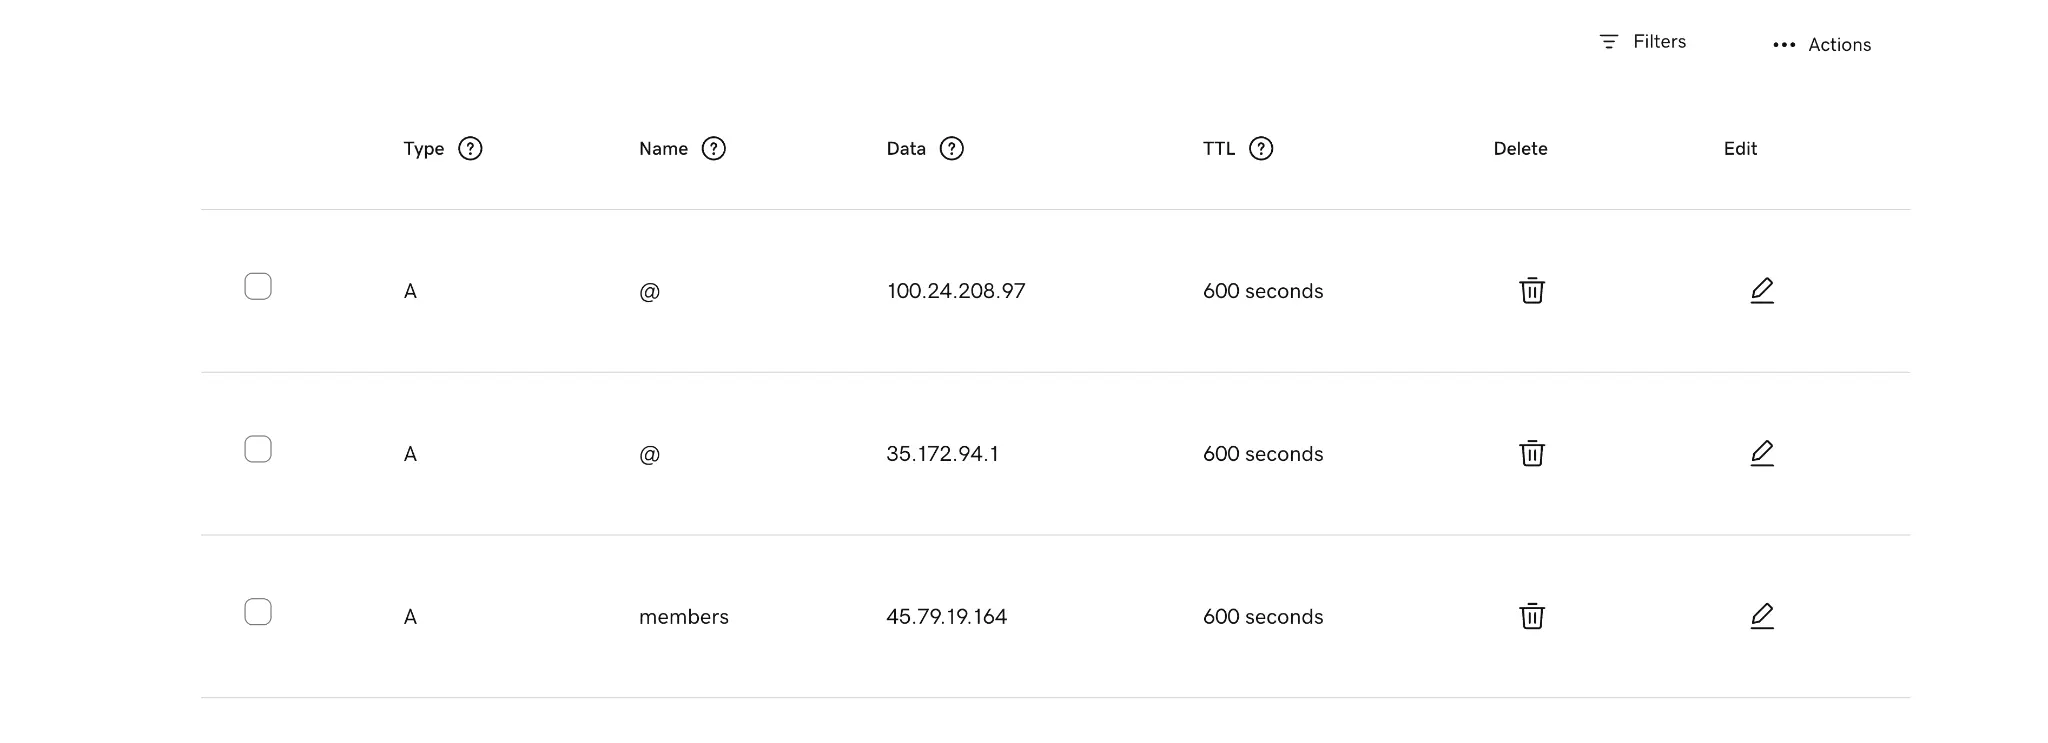The image size is (2048, 743).
Task: Open the Filters options
Action: pyautogui.click(x=1658, y=42)
